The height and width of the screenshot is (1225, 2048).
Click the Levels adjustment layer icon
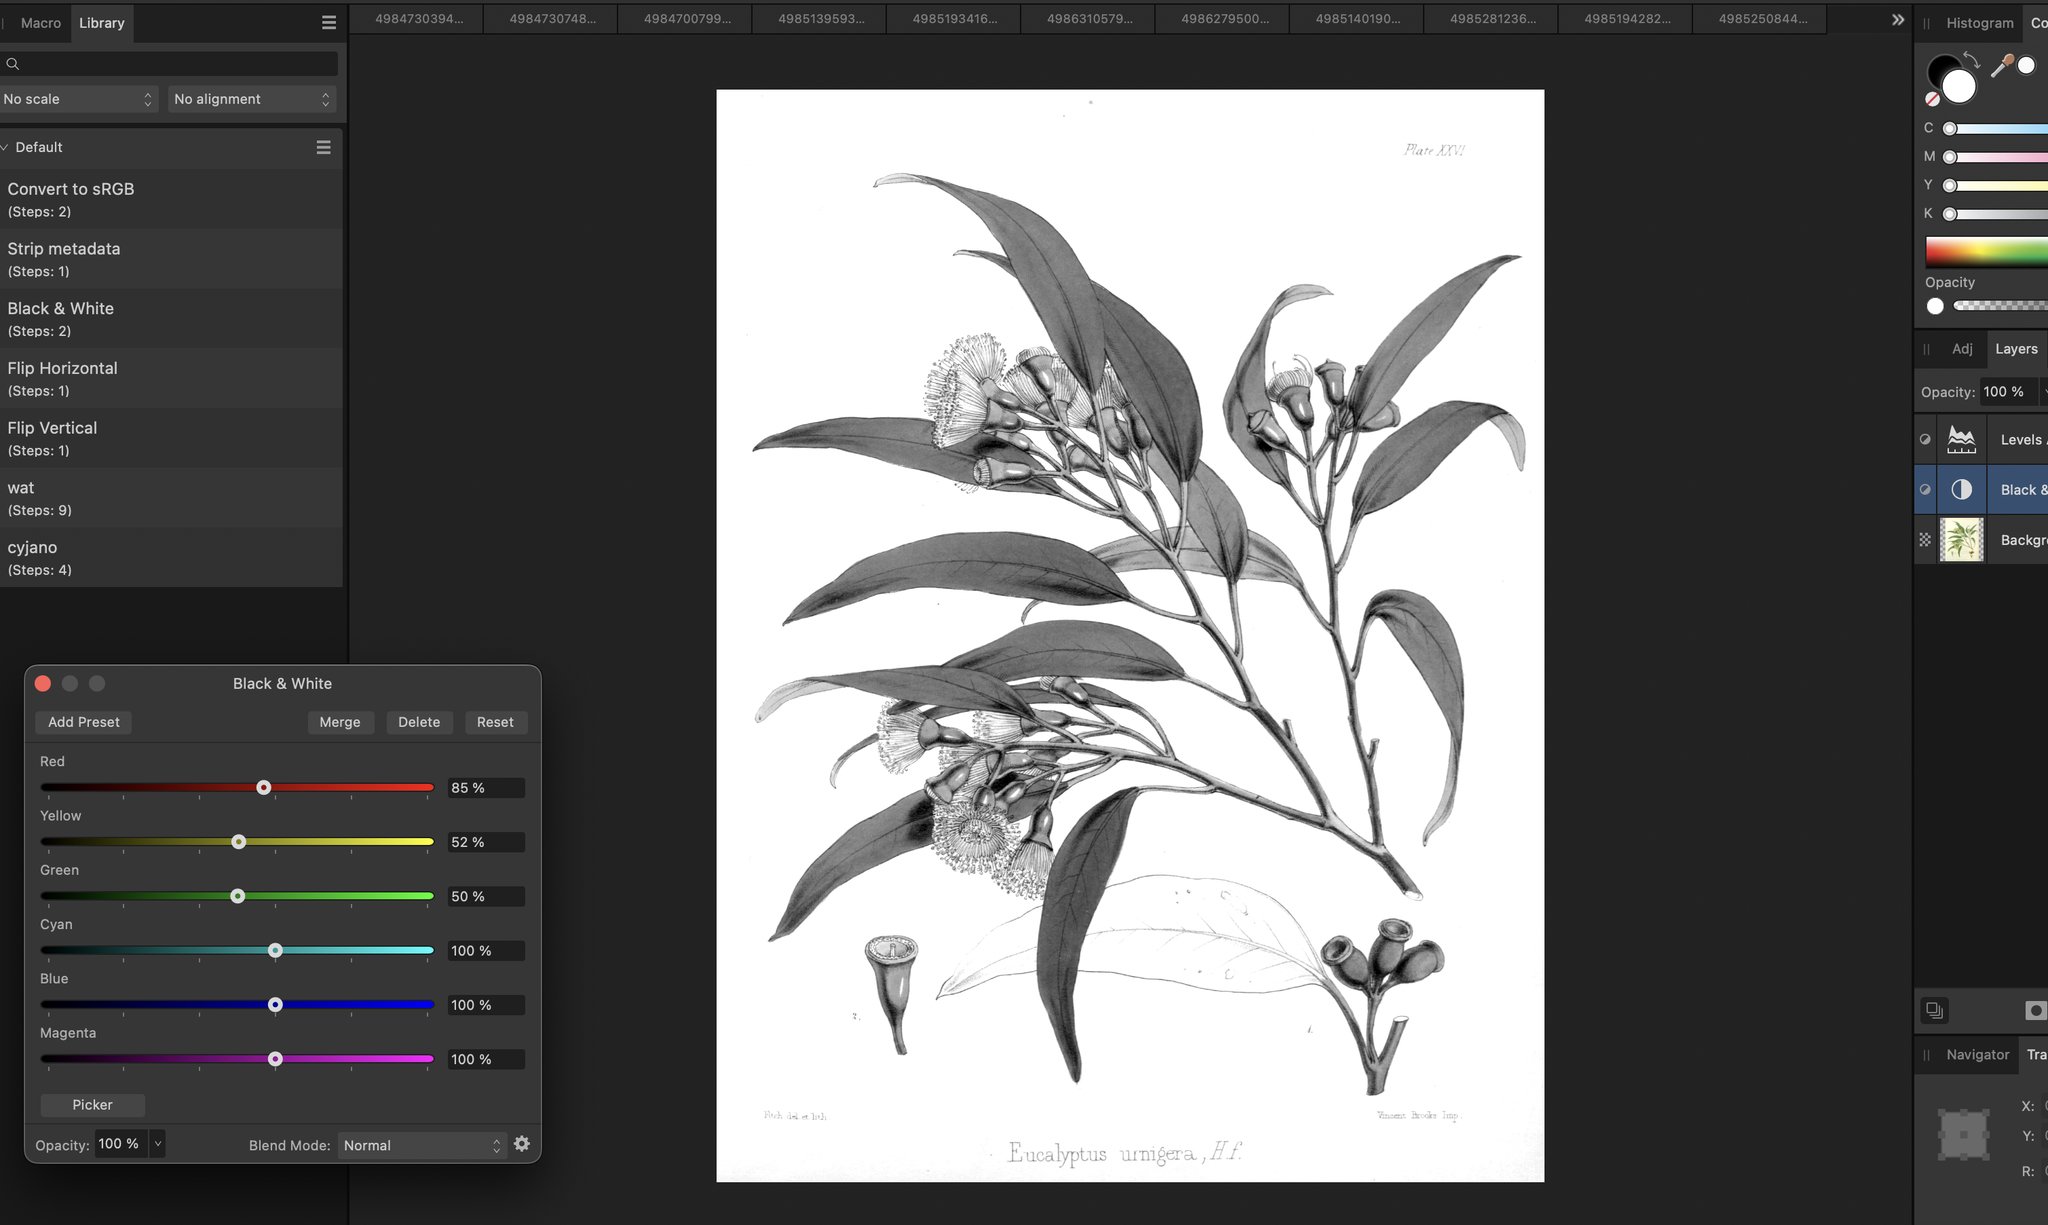(x=1961, y=439)
